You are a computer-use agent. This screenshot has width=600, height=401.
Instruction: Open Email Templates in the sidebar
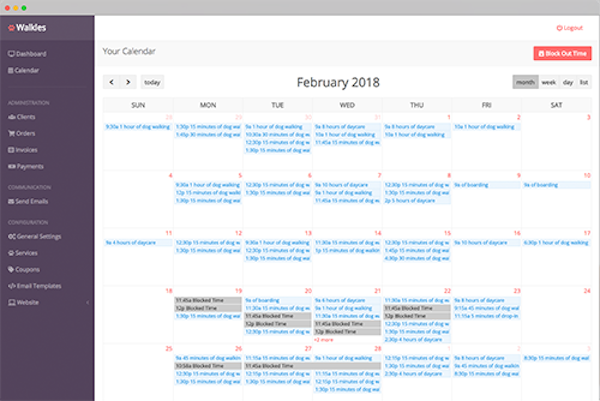(x=35, y=286)
